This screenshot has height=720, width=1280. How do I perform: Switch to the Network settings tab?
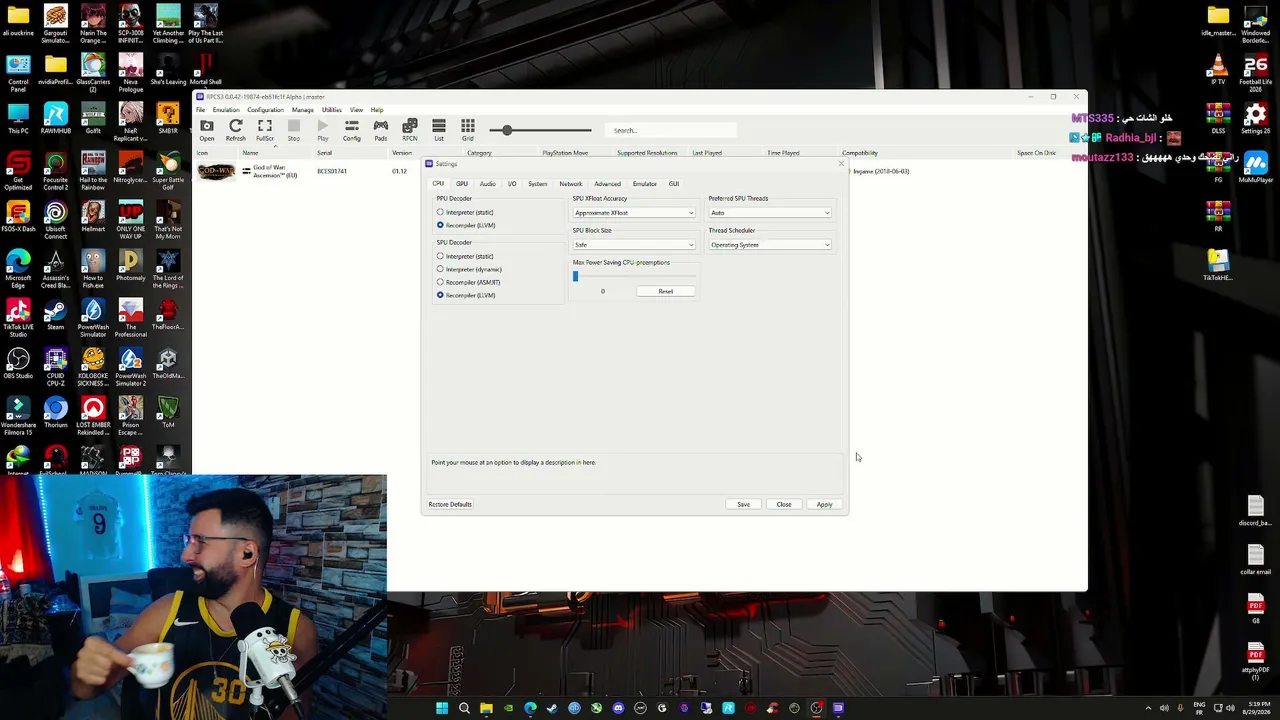click(x=570, y=184)
